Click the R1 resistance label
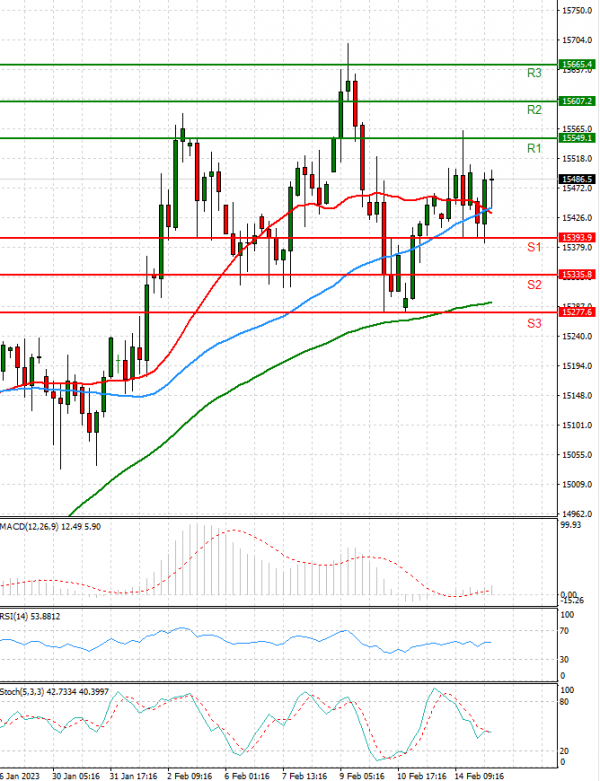 click(x=534, y=148)
